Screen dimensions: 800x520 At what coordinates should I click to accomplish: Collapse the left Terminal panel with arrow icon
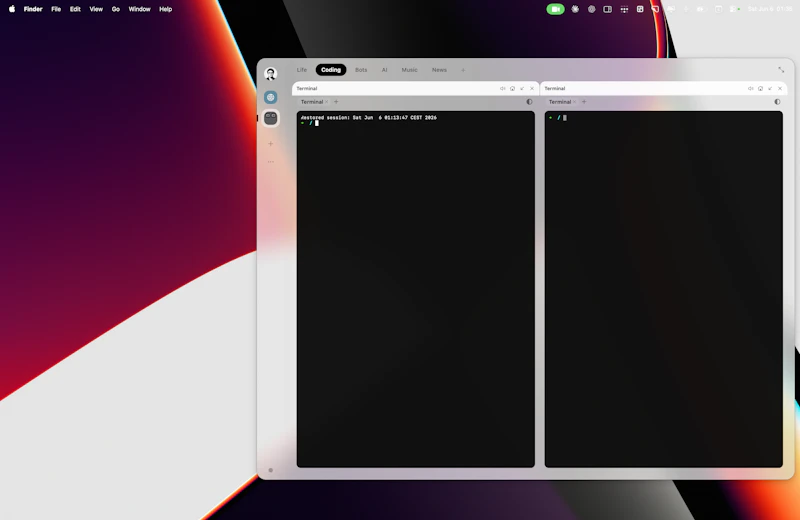(522, 88)
